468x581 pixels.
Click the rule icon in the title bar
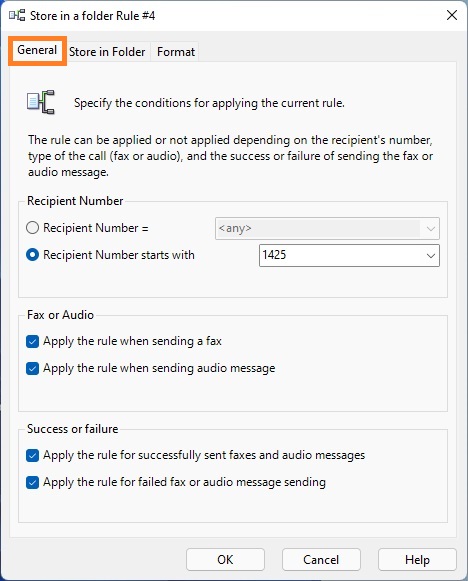coord(17,16)
